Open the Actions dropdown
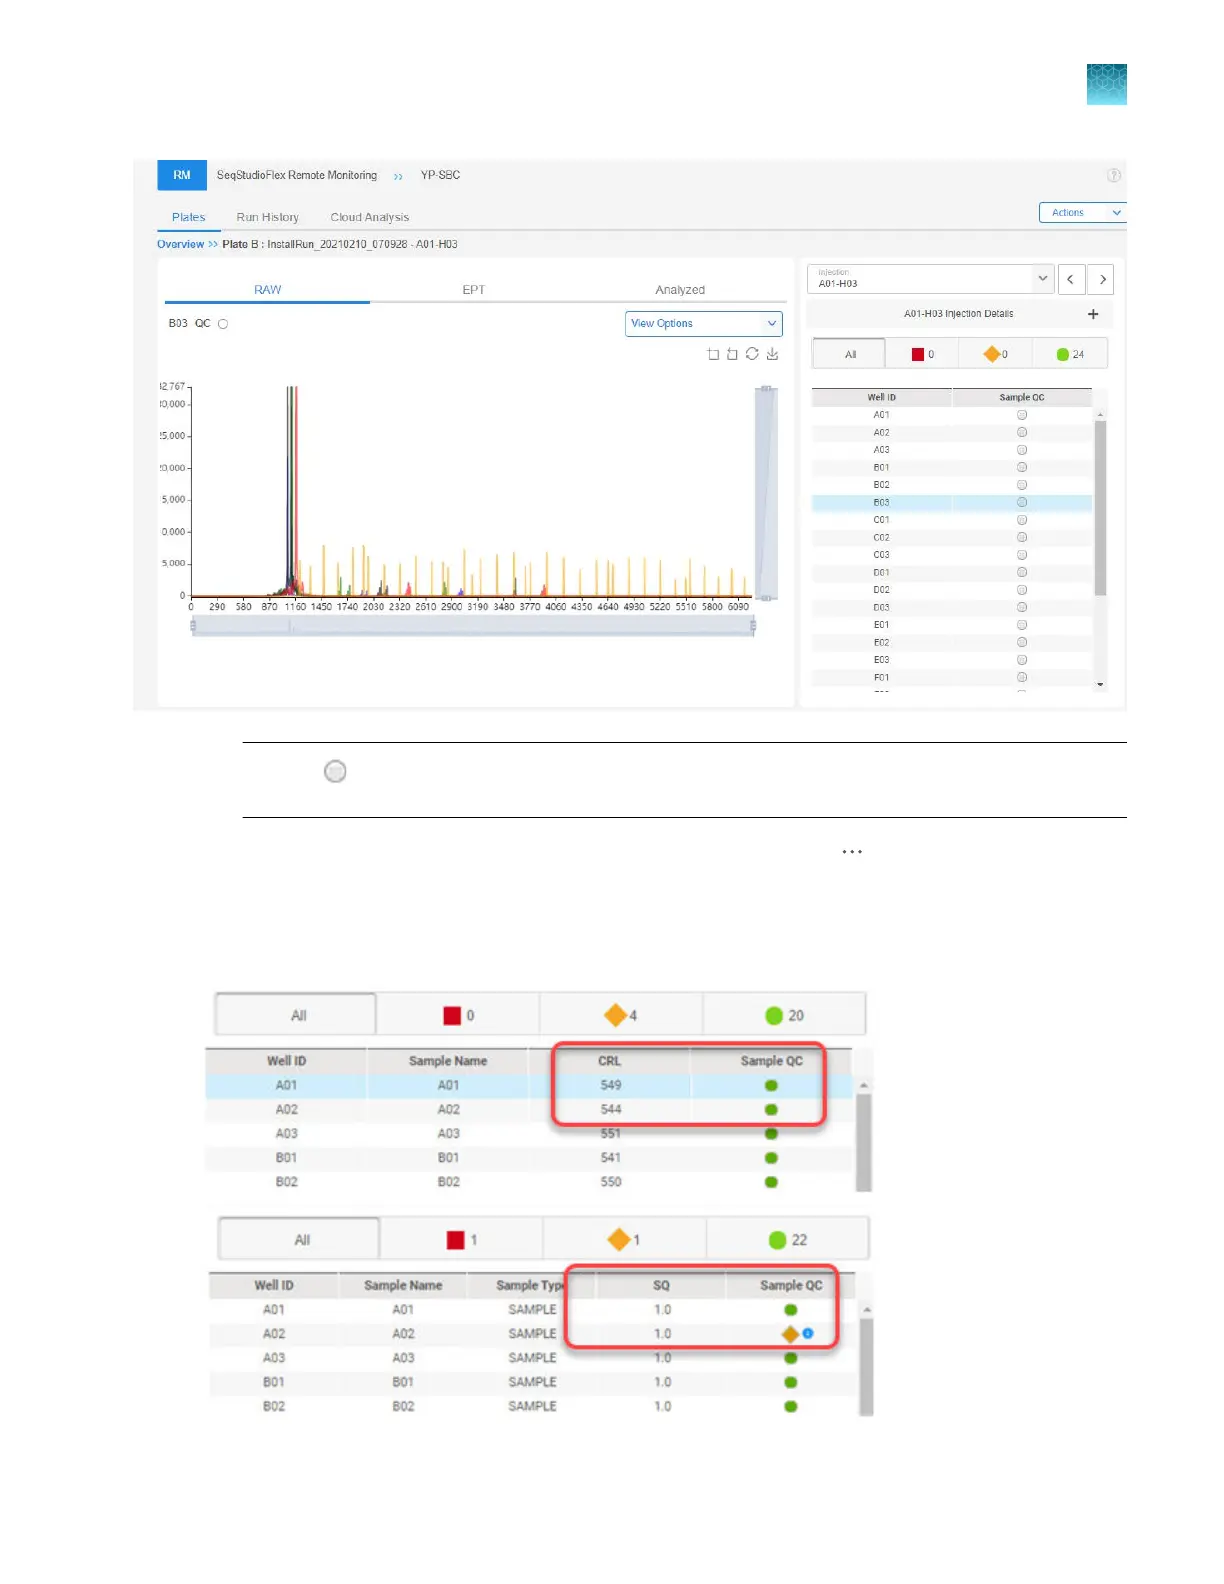This screenshot has height=1584, width=1224. click(1082, 212)
